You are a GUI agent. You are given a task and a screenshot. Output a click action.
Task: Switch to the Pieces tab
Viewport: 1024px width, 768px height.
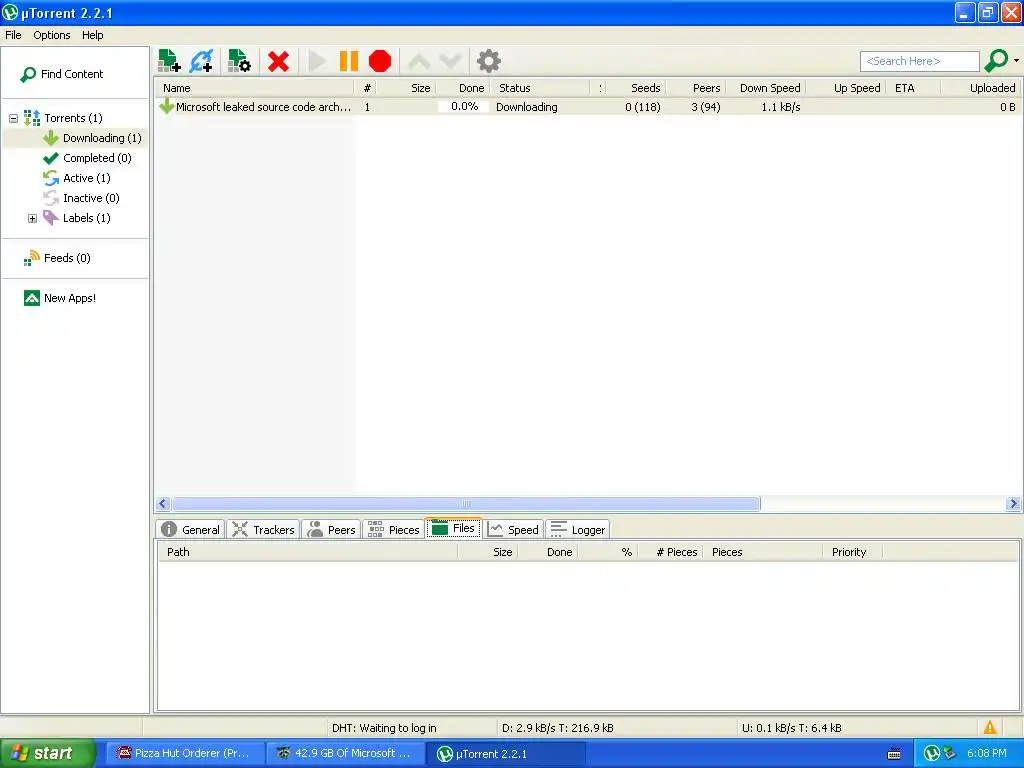(393, 530)
